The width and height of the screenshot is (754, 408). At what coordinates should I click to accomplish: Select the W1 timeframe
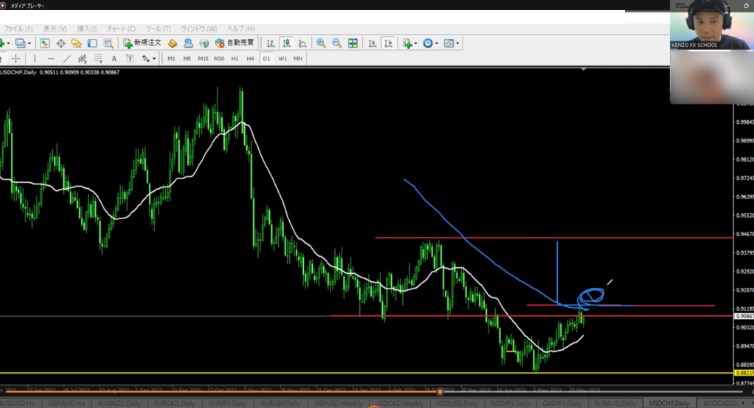click(282, 58)
